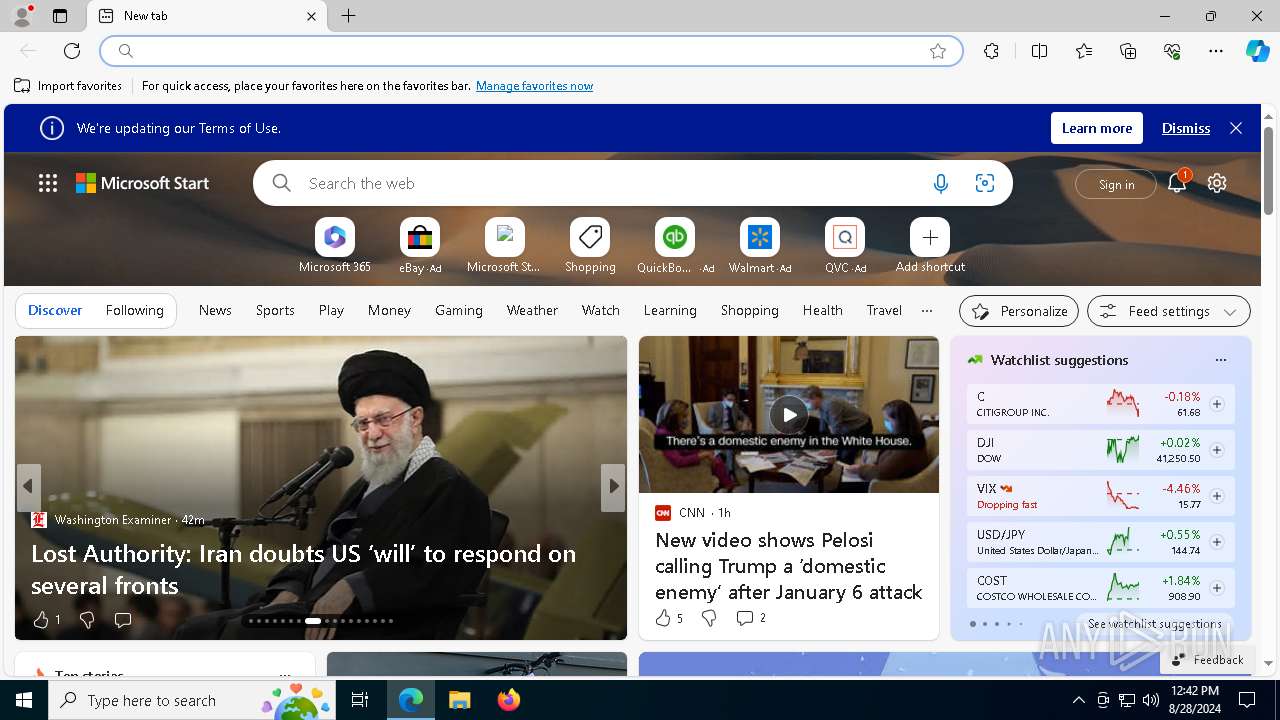This screenshot has width=1280, height=720.
Task: Toggle split screen view icon
Action: click(1039, 51)
